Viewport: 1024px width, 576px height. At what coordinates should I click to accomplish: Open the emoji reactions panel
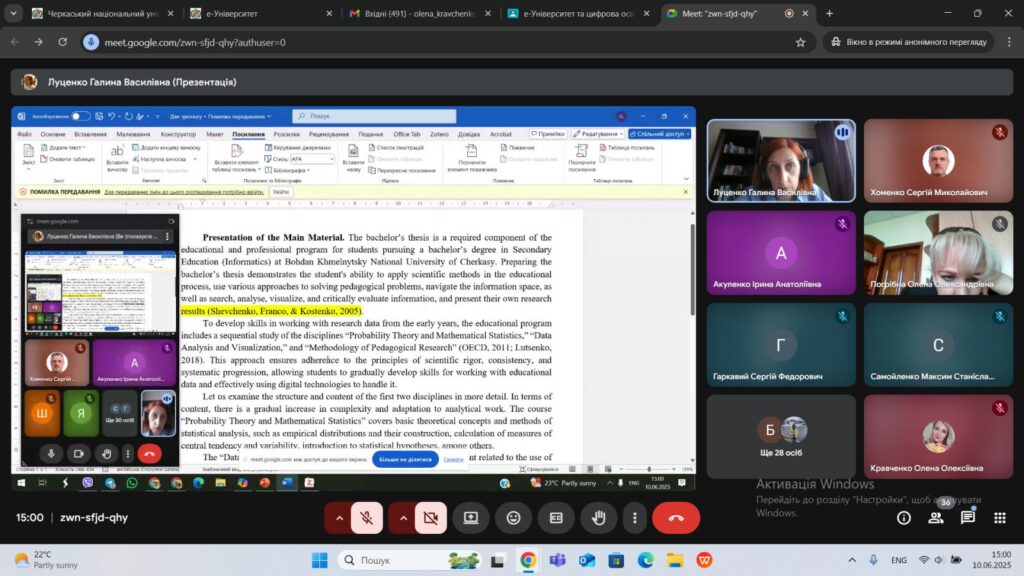click(514, 518)
